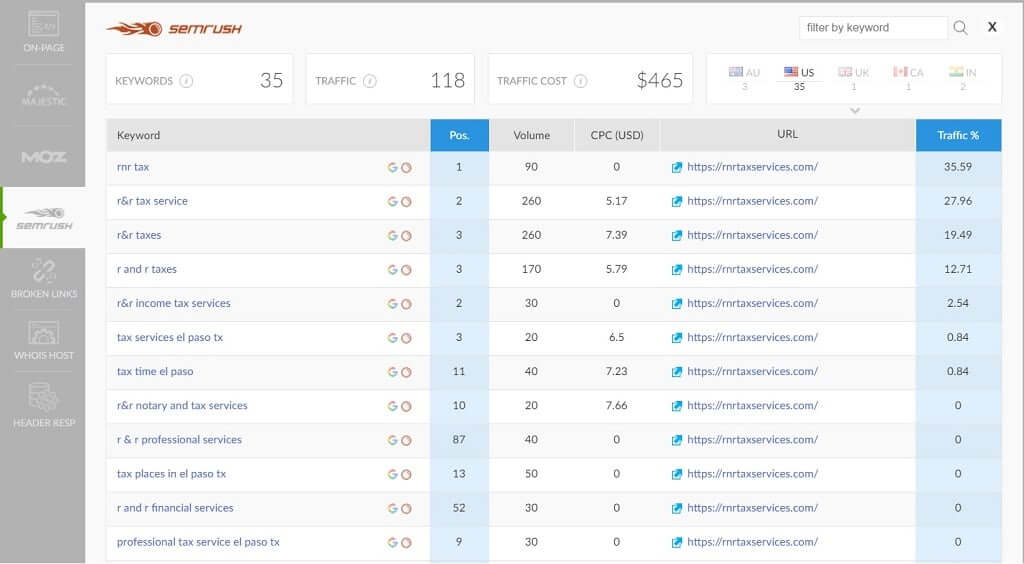Click the SEMrush logo at top
This screenshot has height=564, width=1024.
[174, 29]
